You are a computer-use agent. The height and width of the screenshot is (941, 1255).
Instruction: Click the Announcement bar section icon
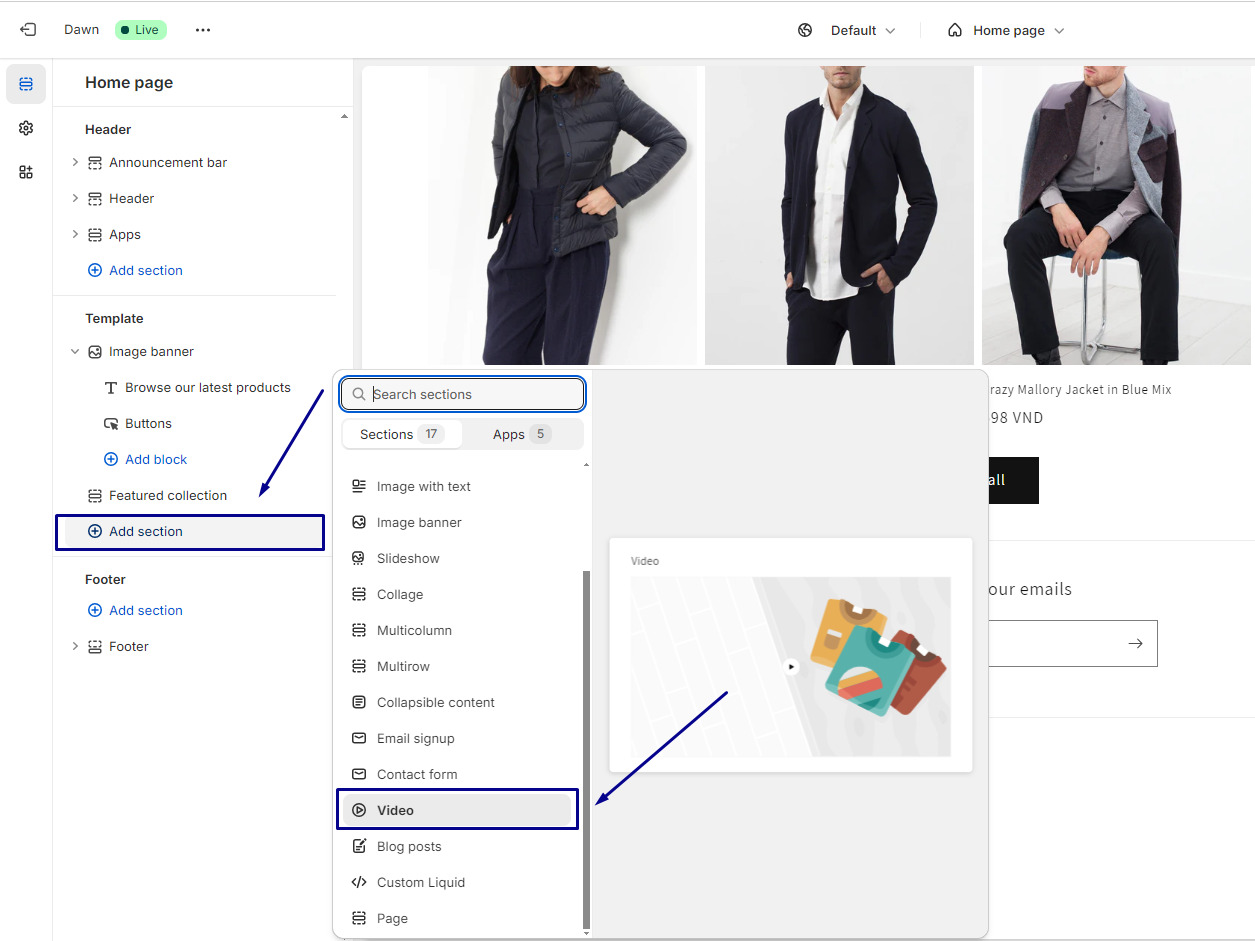coord(95,162)
